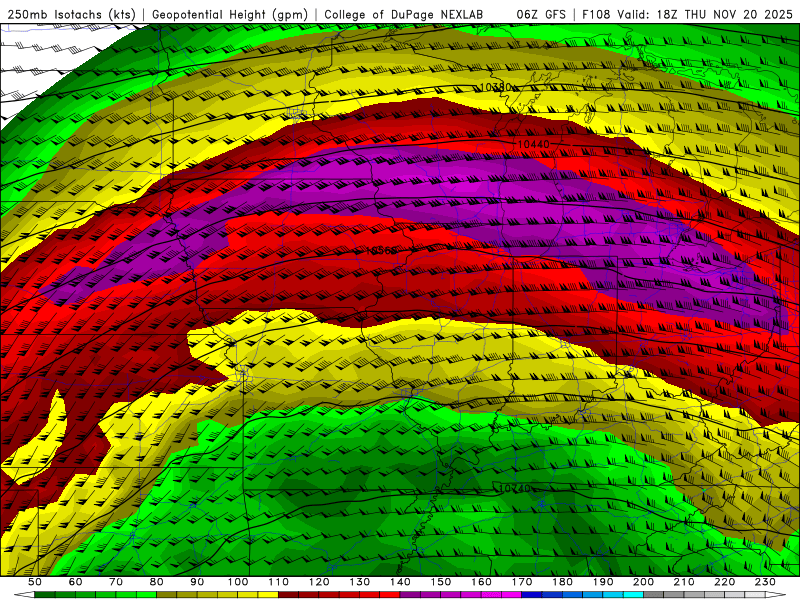This screenshot has width=800, height=600.
Task: Select the 'Geopotential Height (gpm)' header text
Action: (230, 15)
